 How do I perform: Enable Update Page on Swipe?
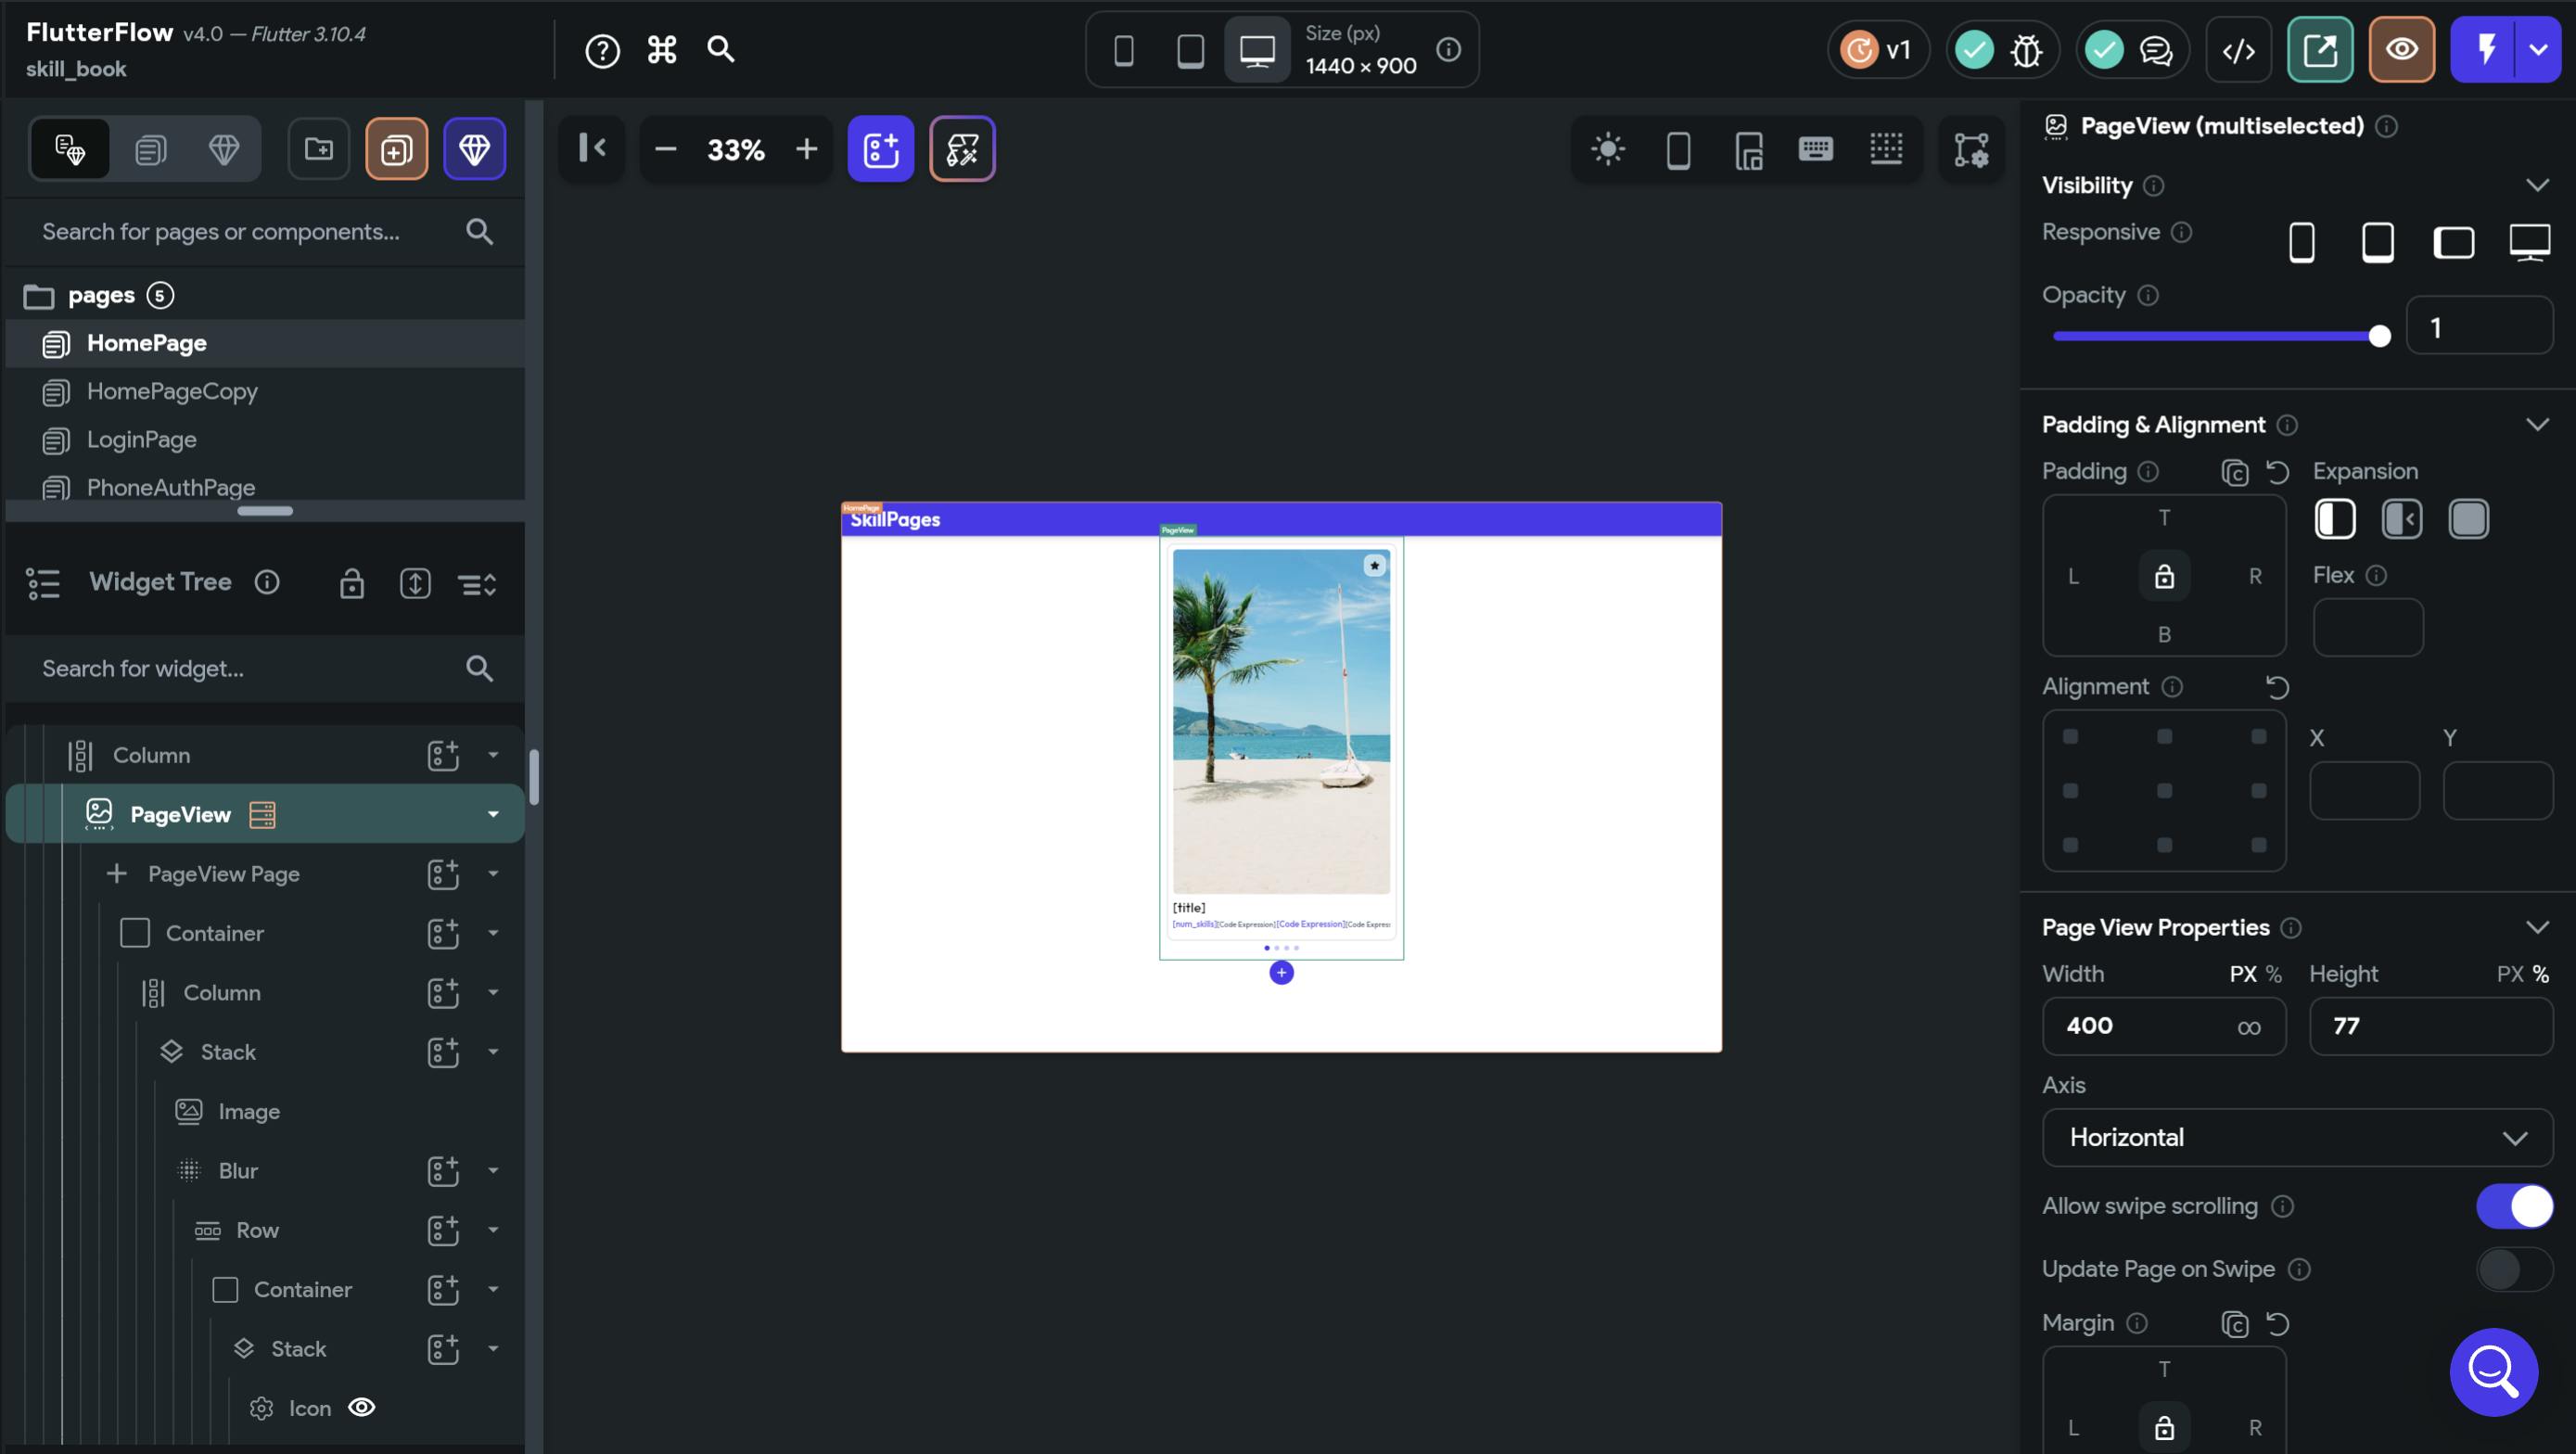point(2513,1269)
